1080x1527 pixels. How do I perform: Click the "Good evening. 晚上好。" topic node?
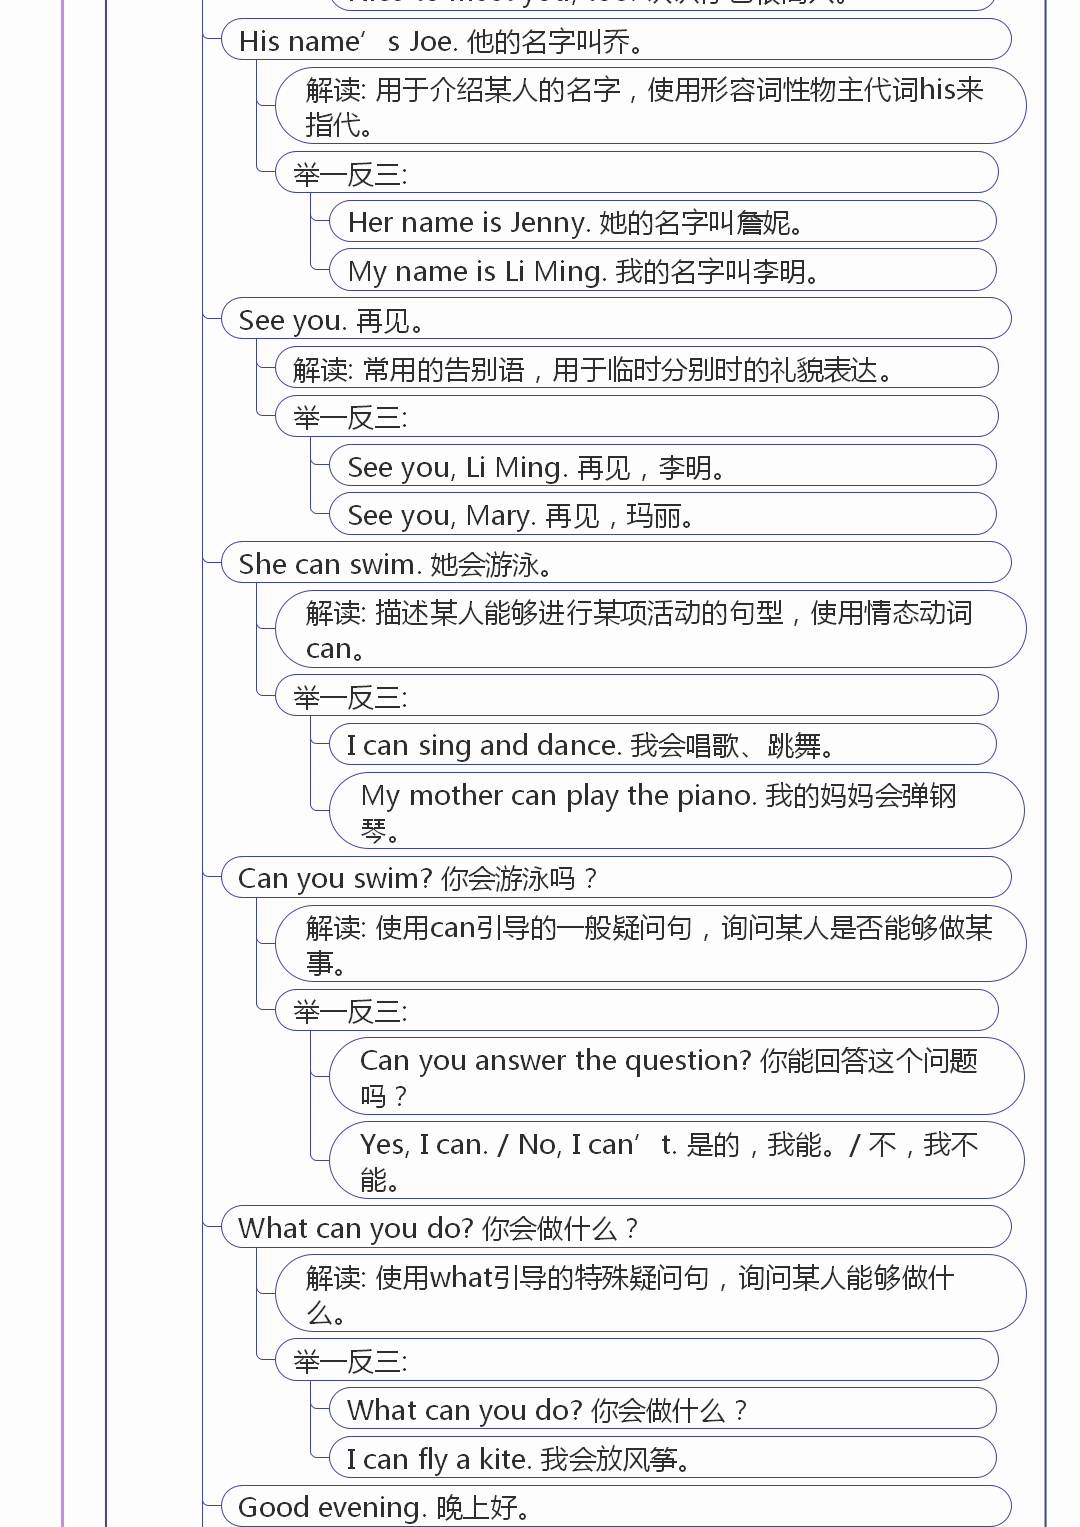point(614,1506)
